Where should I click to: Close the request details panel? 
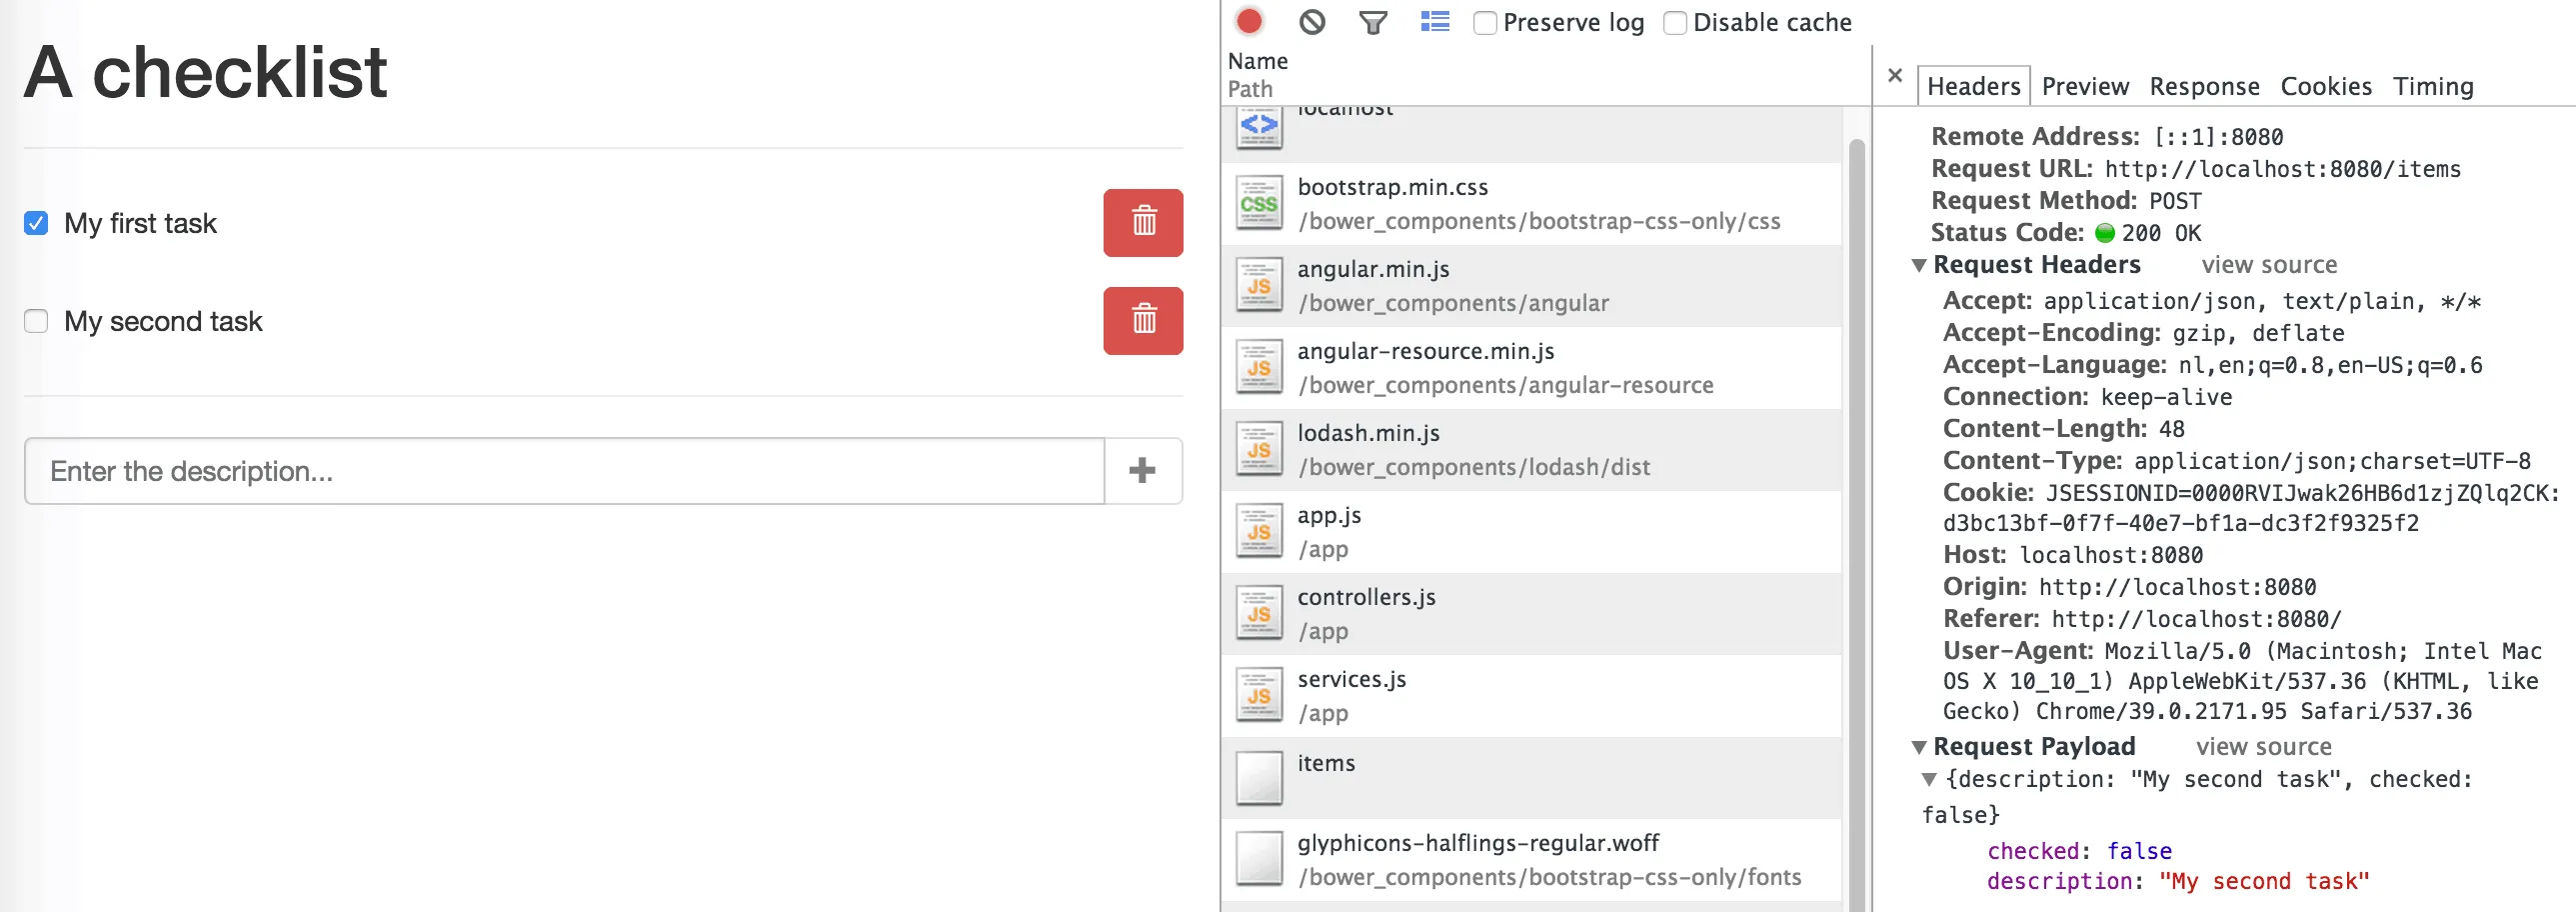1894,76
